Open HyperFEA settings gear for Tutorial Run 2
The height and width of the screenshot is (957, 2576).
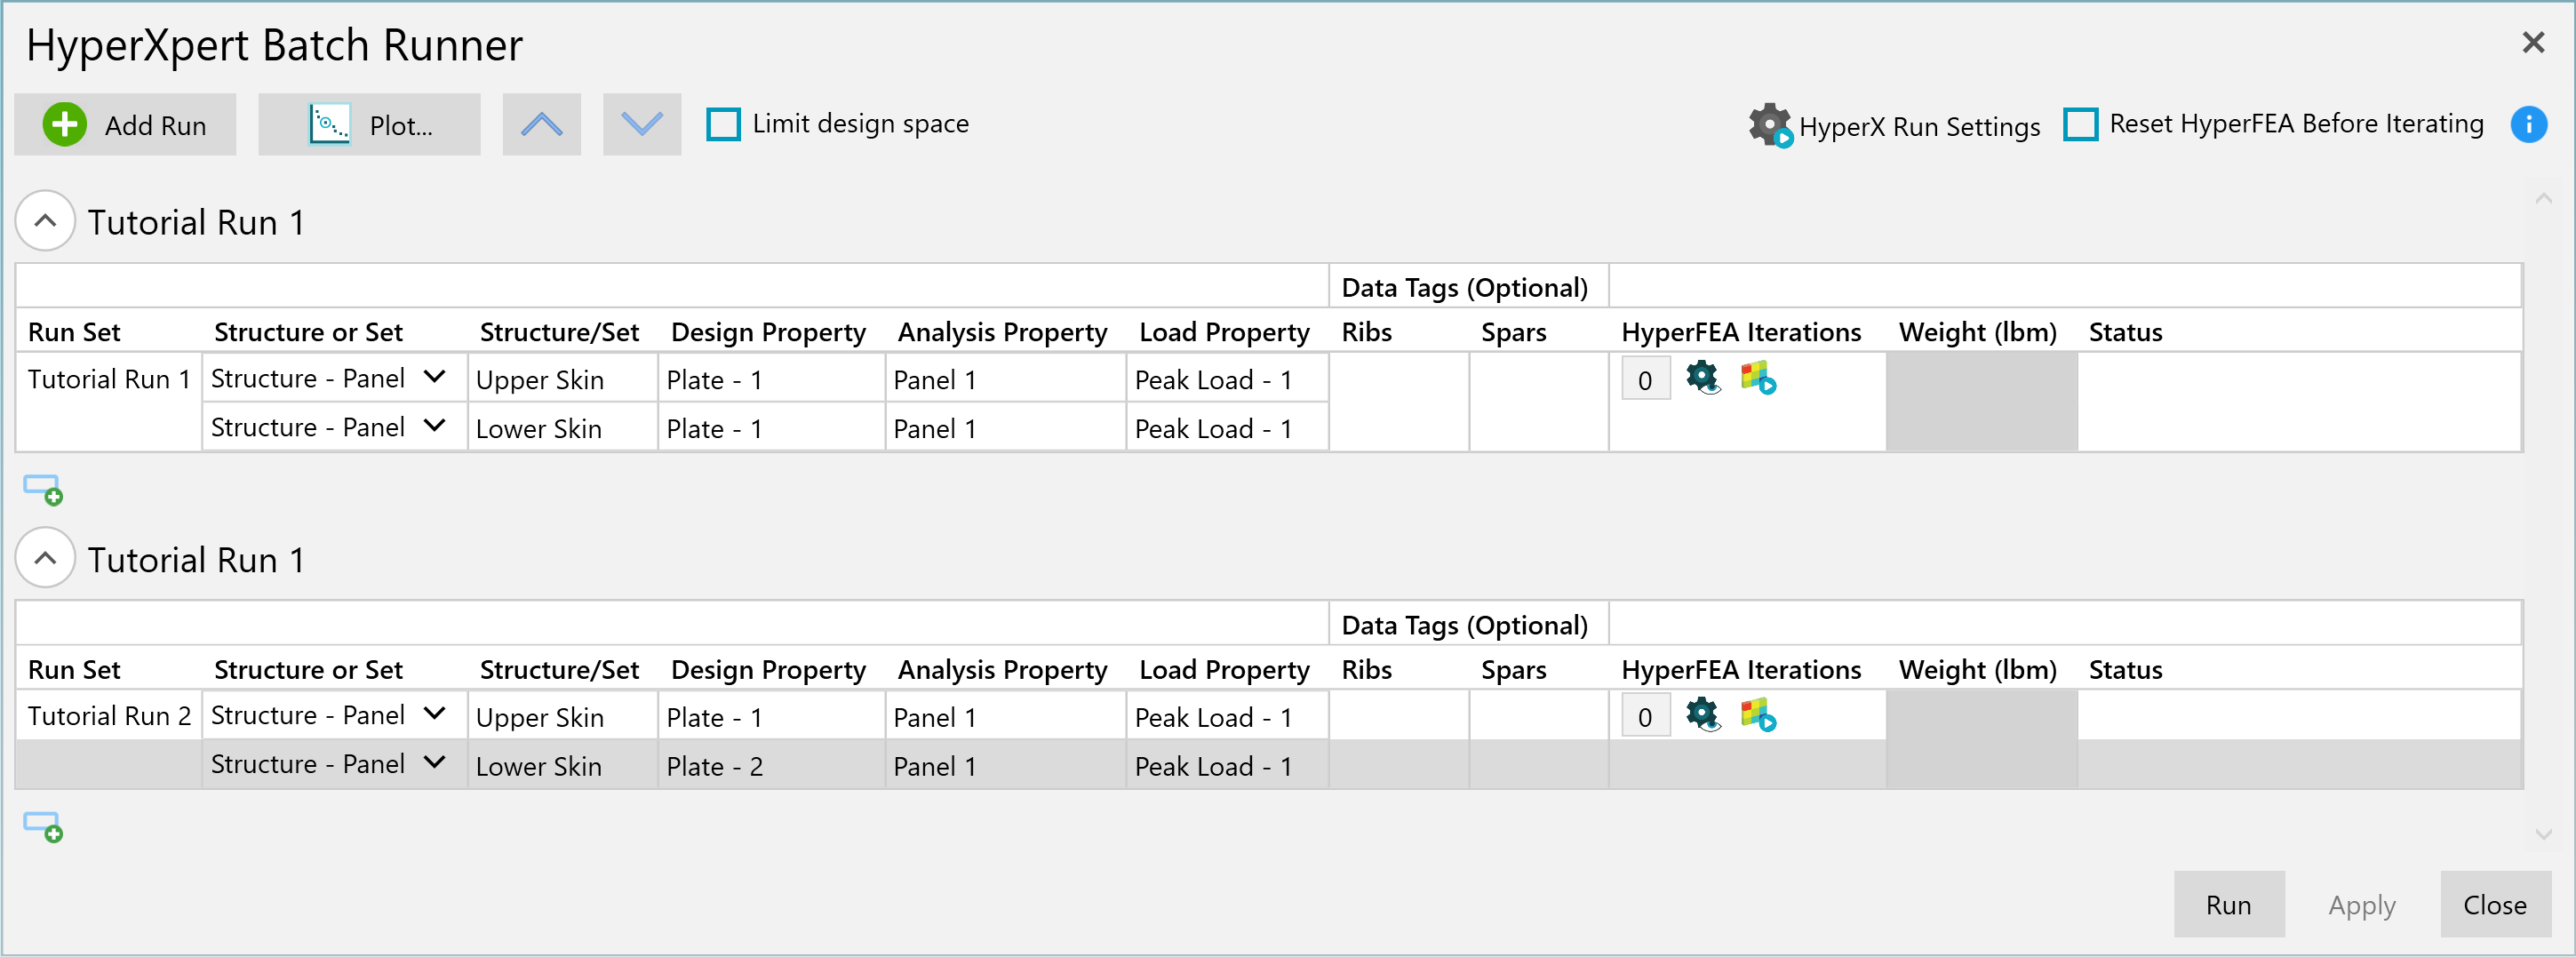[1702, 715]
